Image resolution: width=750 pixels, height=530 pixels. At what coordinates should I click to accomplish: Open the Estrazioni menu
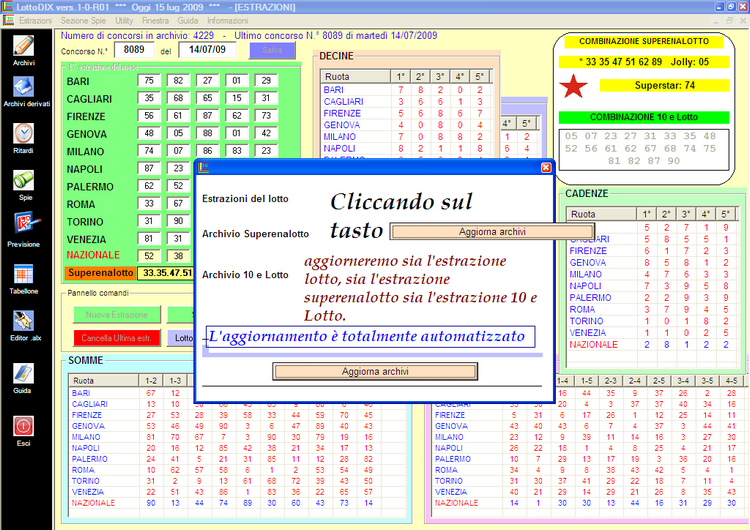35,21
